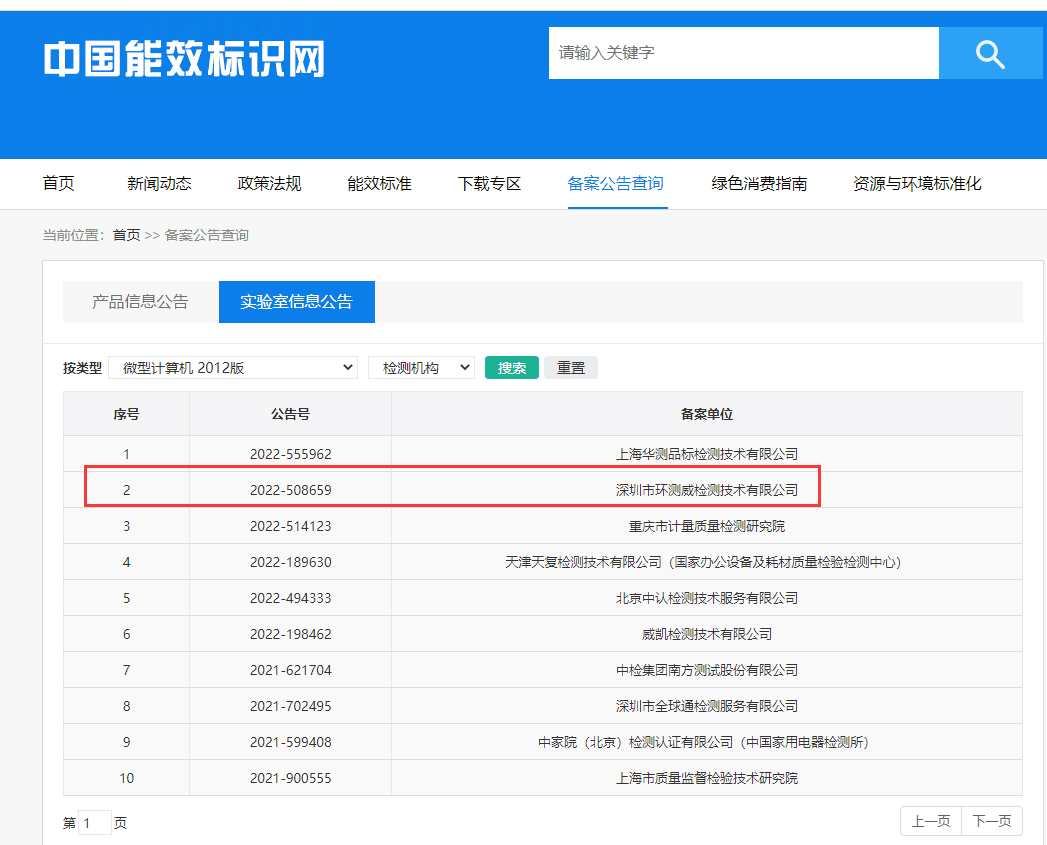The width and height of the screenshot is (1047, 845).
Task: Click the 下一页 next page button
Action: click(x=992, y=821)
